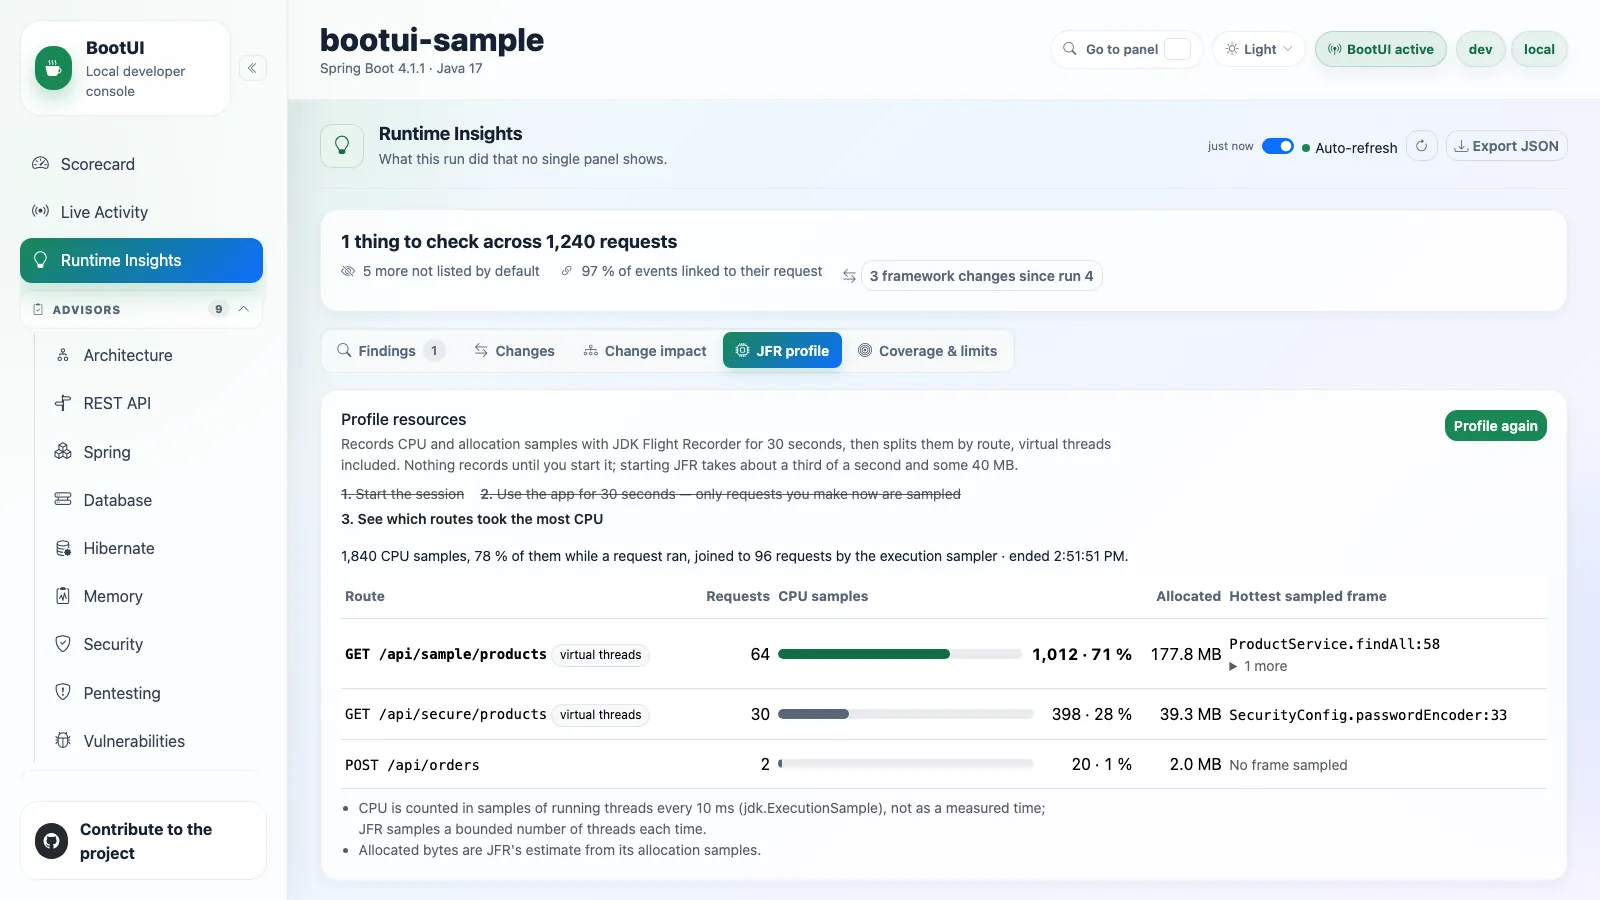This screenshot has width=1600, height=900.
Task: Click the GitHub icon in Contribute card
Action: pyautogui.click(x=51, y=841)
